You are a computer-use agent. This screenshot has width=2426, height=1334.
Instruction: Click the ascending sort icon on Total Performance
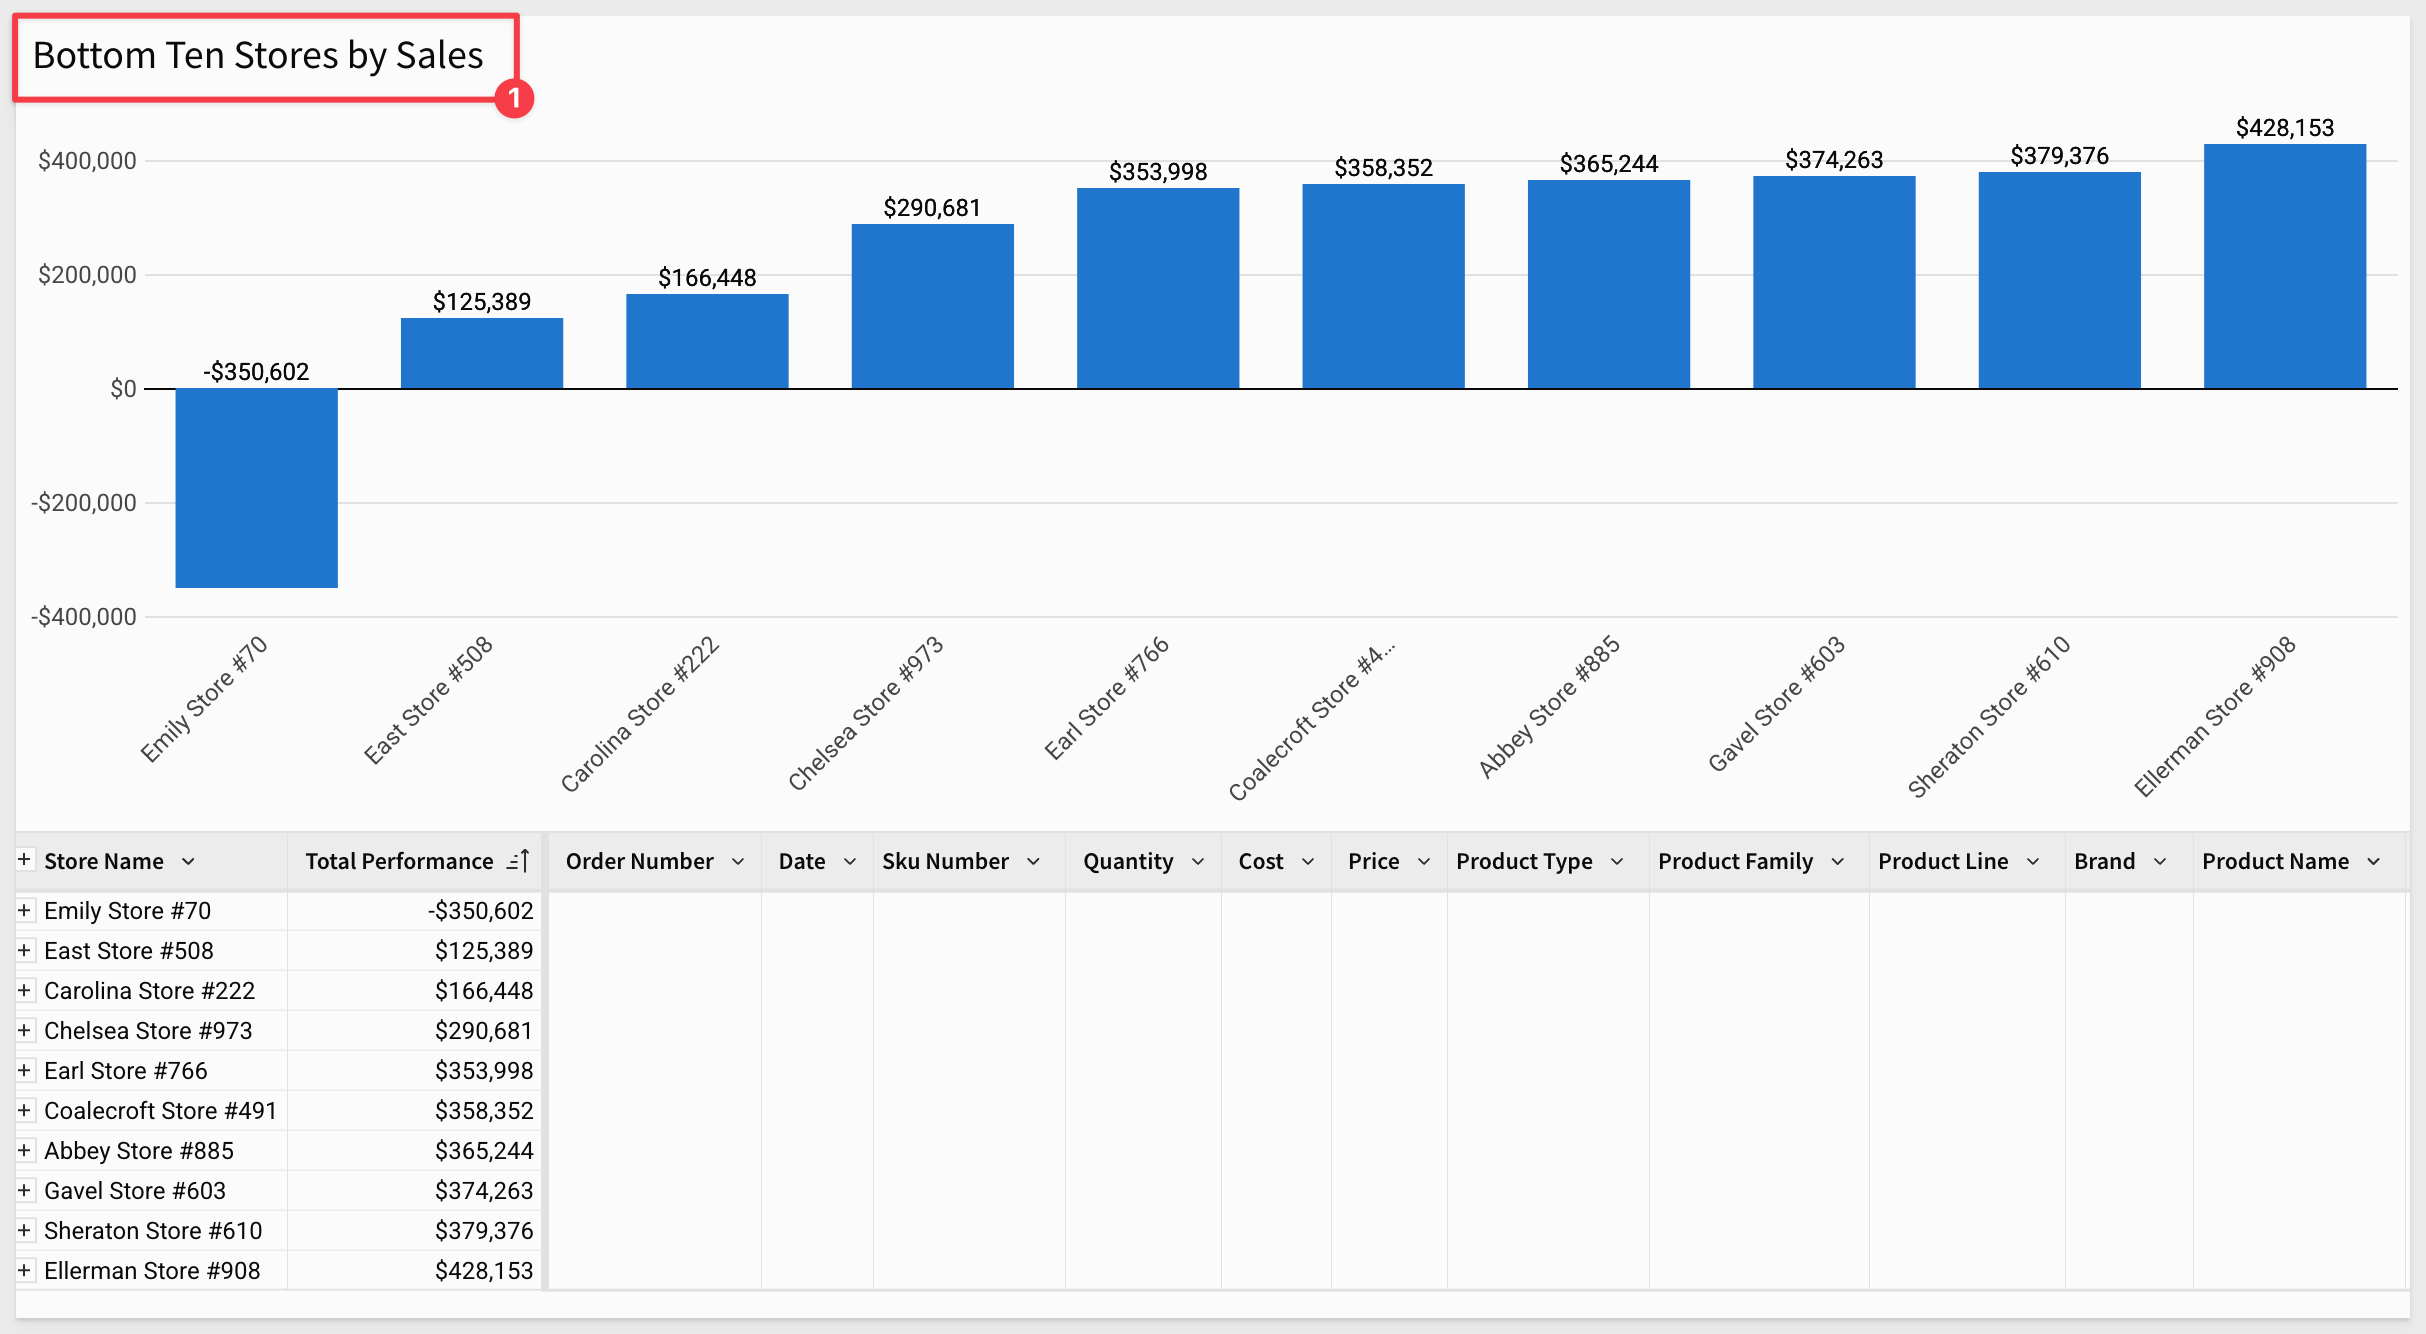[x=518, y=861]
